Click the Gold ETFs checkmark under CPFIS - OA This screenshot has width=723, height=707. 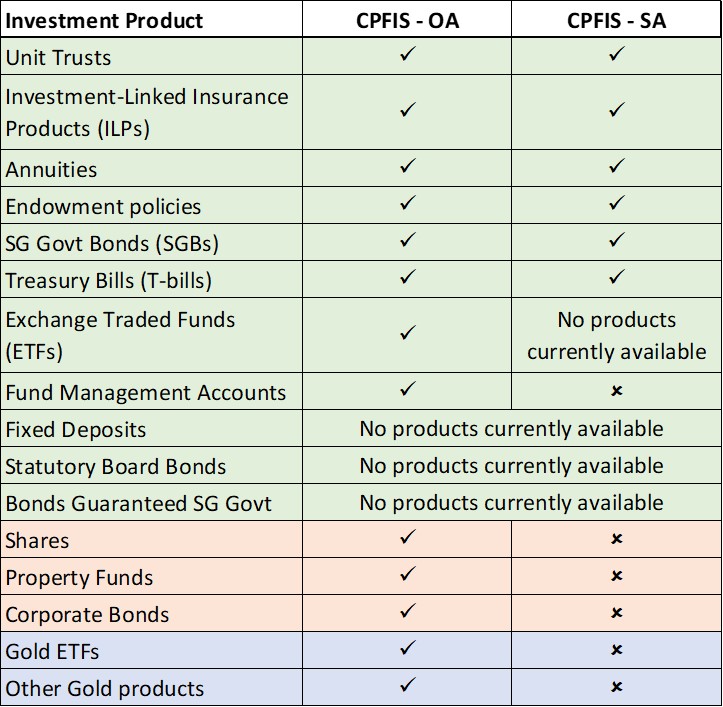(407, 650)
